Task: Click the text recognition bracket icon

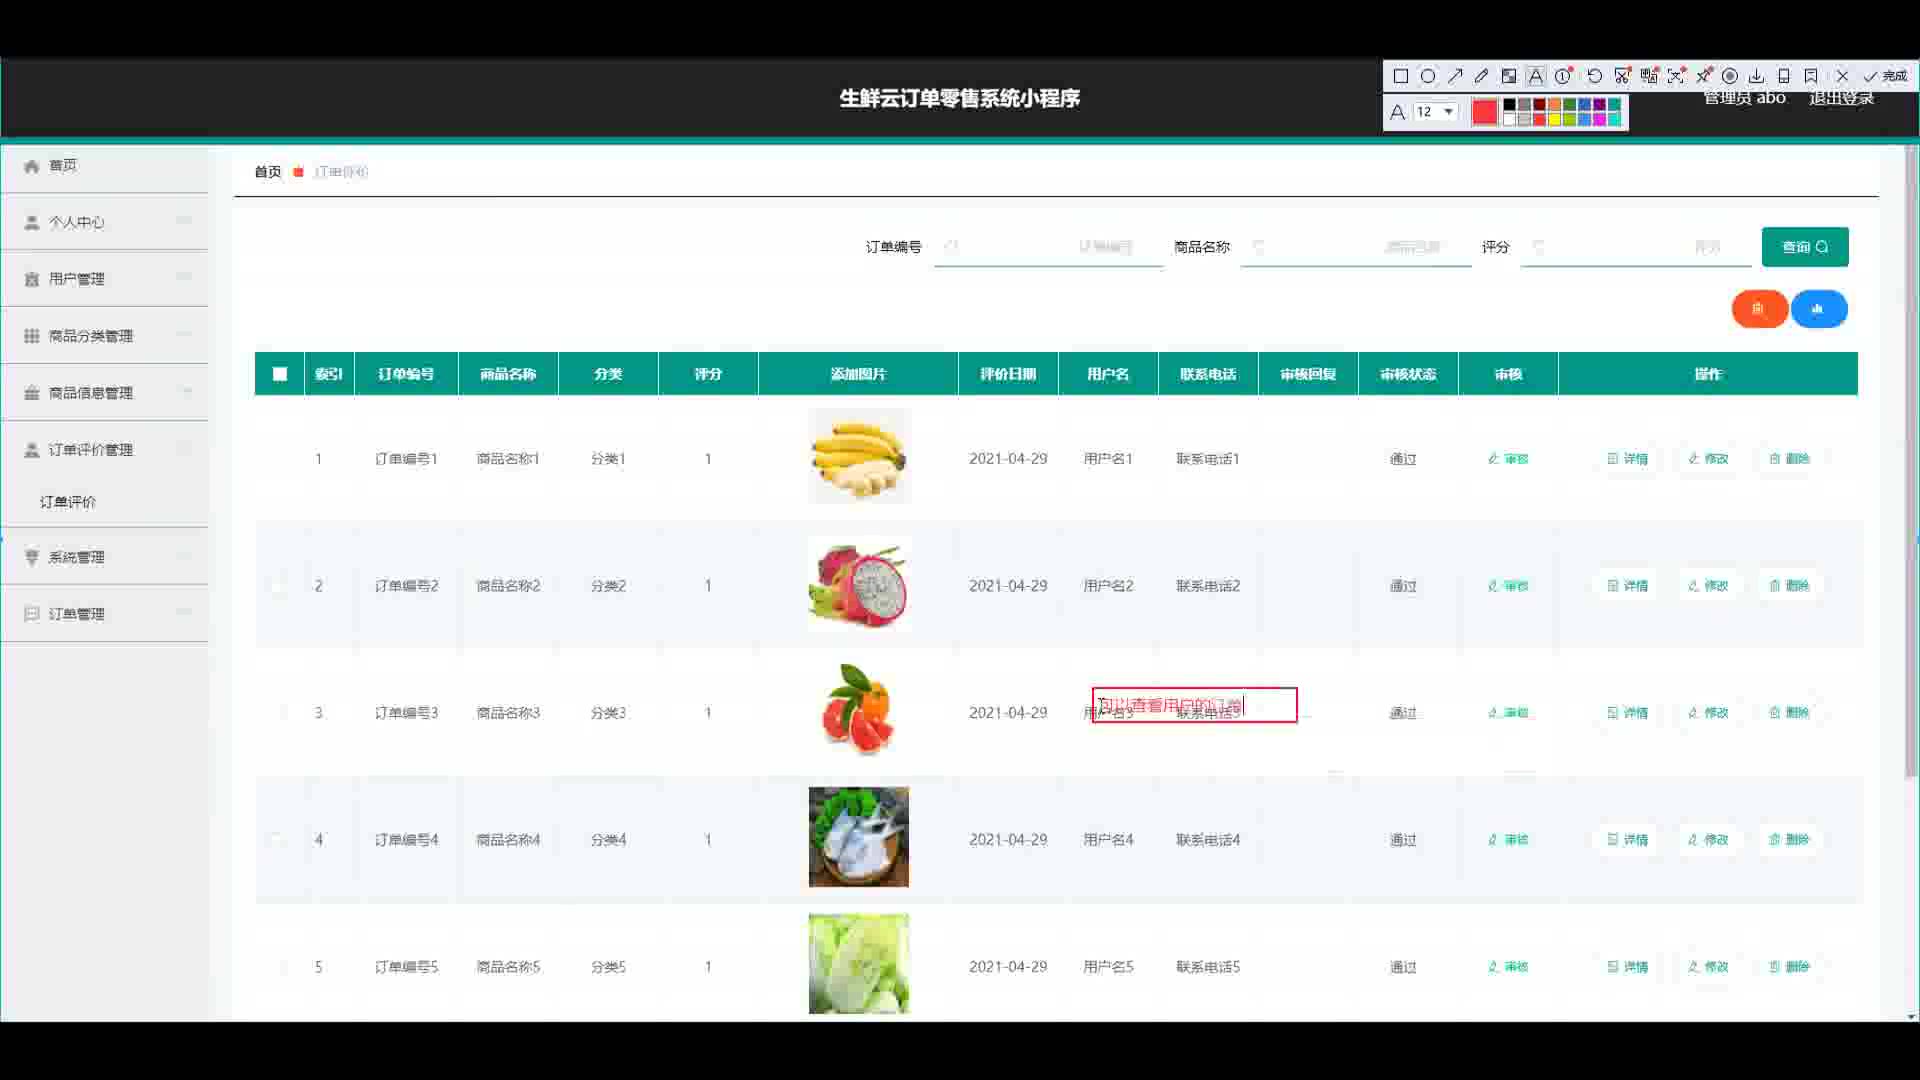Action: 1676,76
